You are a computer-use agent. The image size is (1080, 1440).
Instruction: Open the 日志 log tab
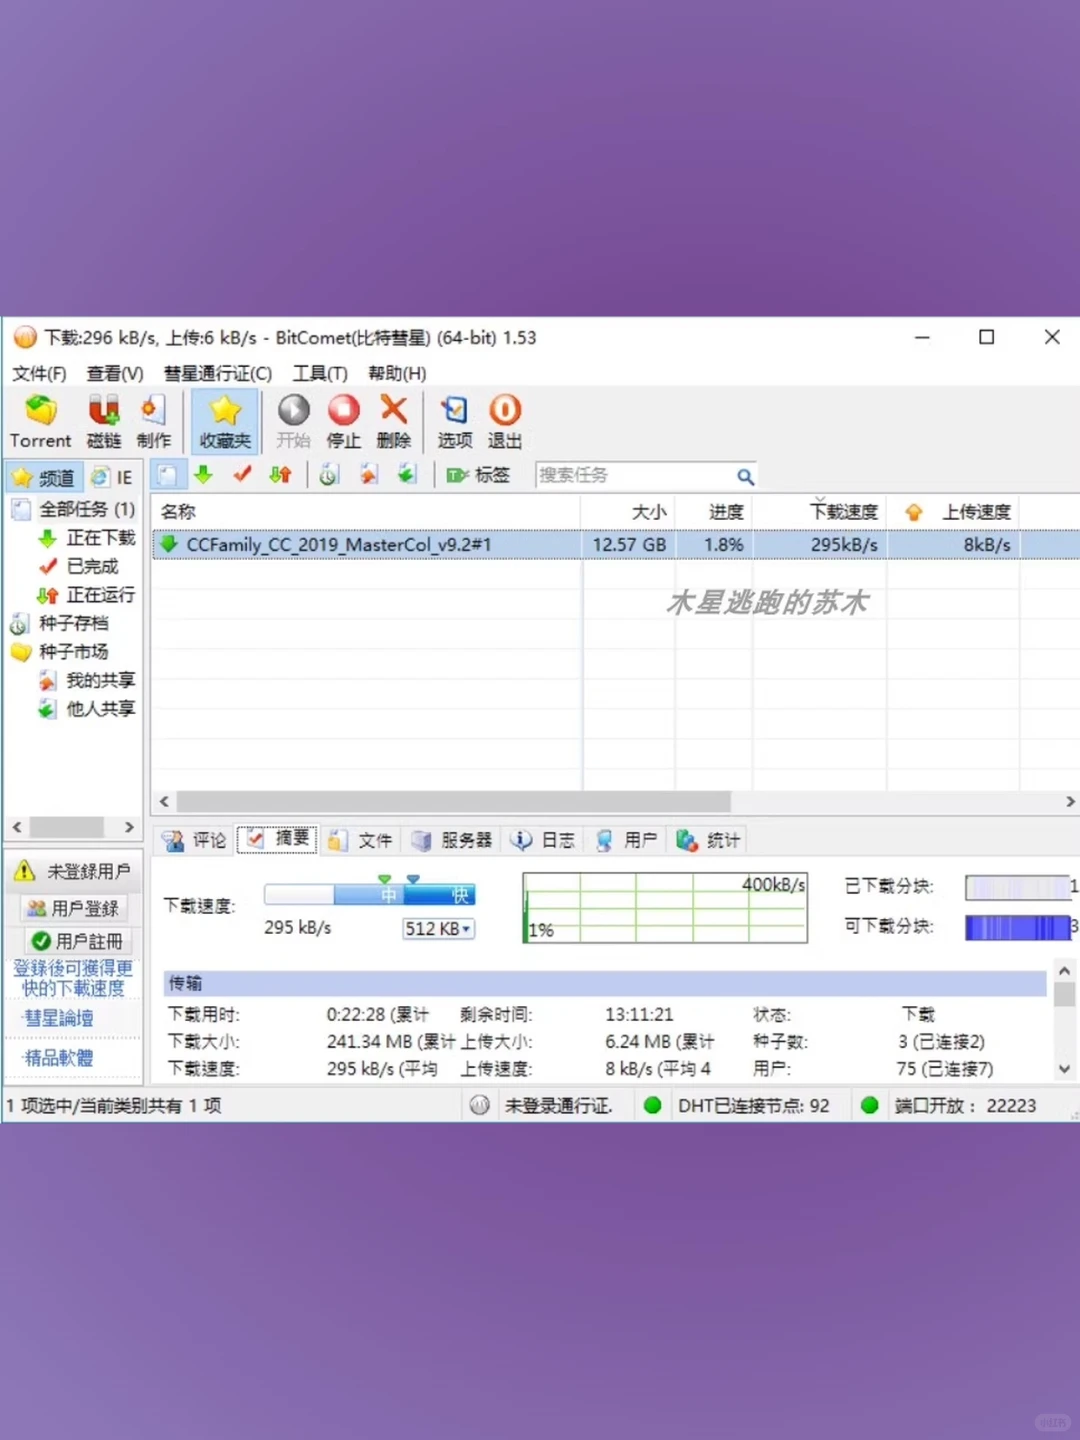[x=543, y=840]
